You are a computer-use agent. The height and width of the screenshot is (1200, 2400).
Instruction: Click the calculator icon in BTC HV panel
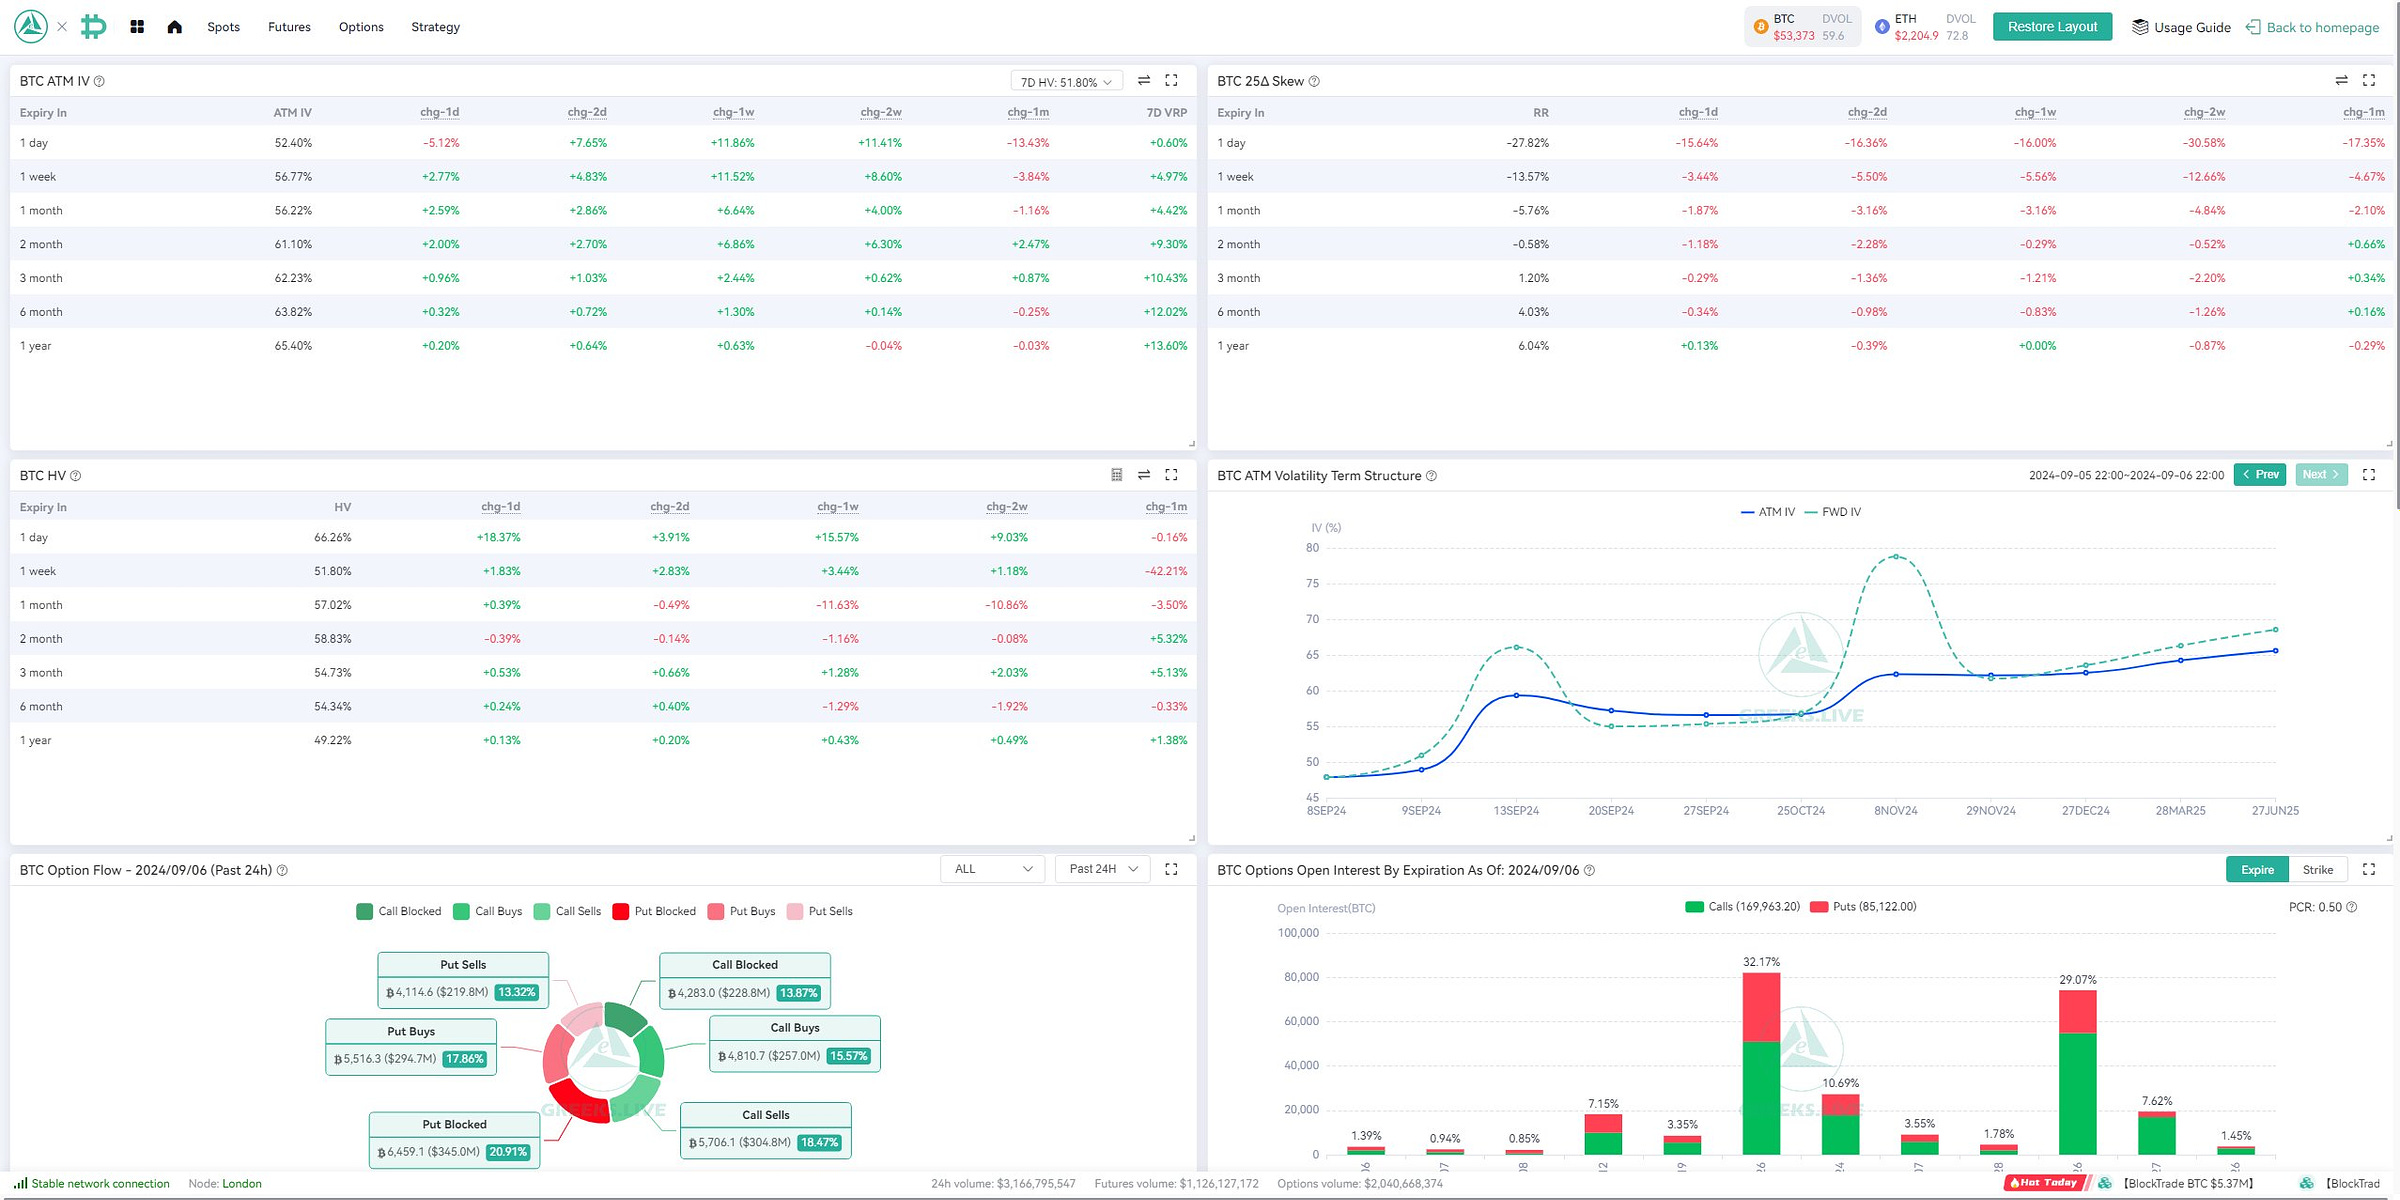(x=1117, y=475)
